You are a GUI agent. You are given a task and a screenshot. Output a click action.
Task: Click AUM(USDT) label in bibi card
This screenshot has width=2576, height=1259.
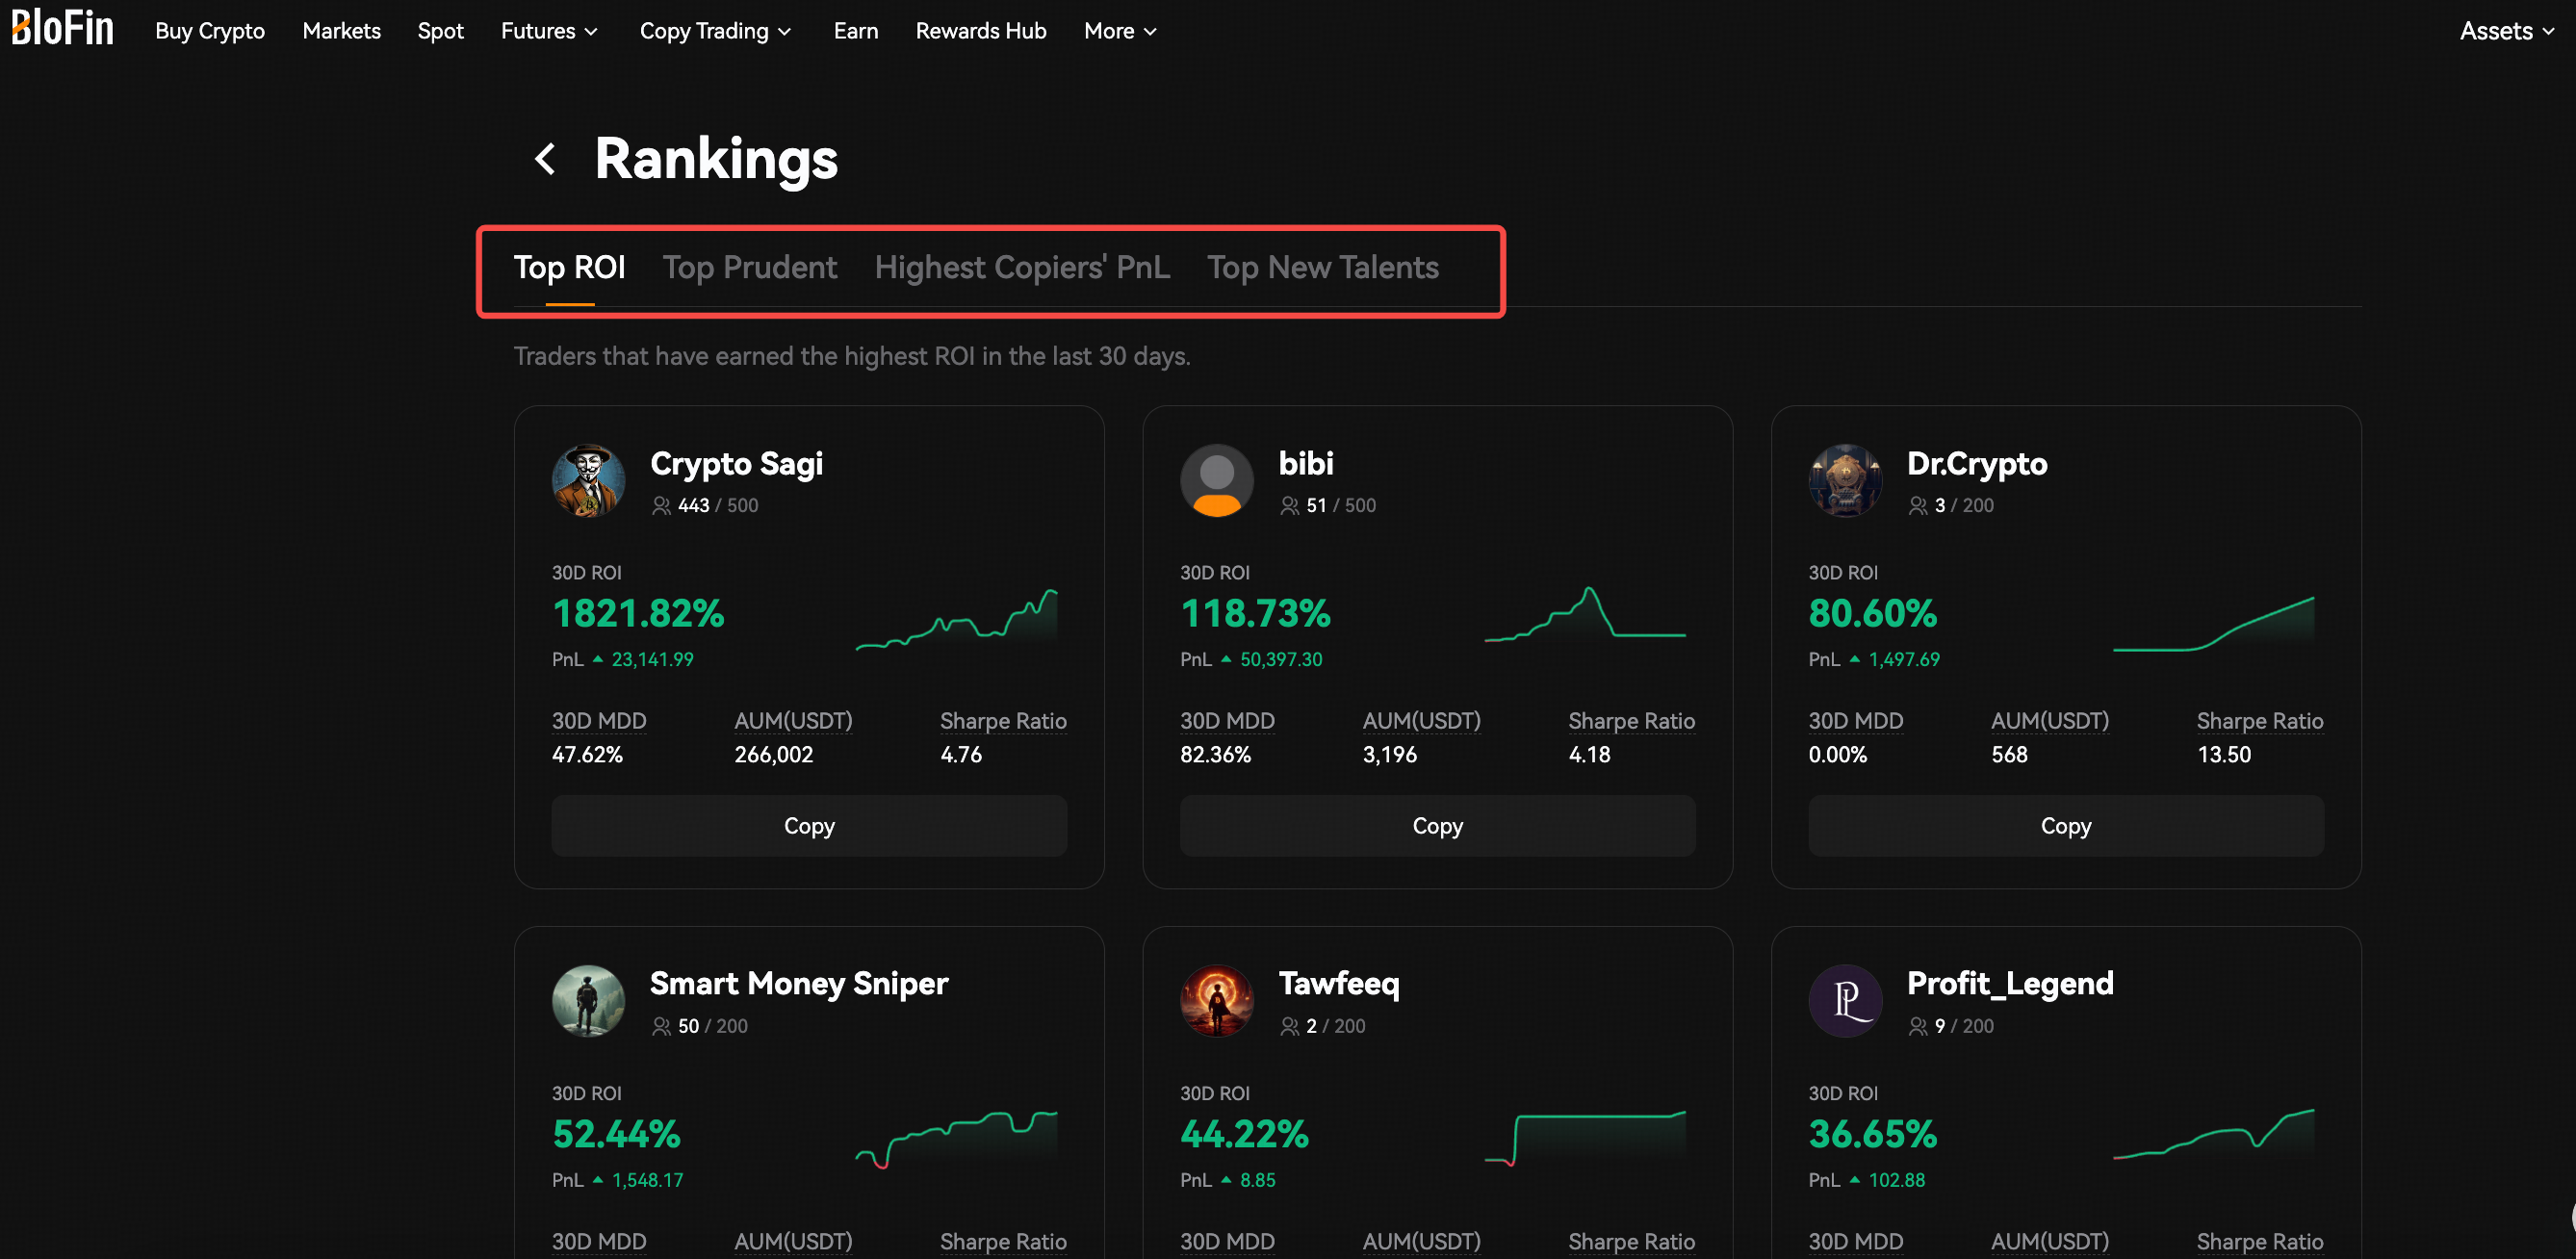click(x=1421, y=721)
